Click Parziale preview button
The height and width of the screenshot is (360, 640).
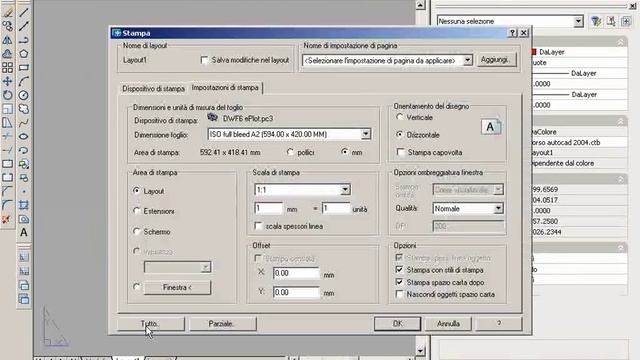coord(222,324)
